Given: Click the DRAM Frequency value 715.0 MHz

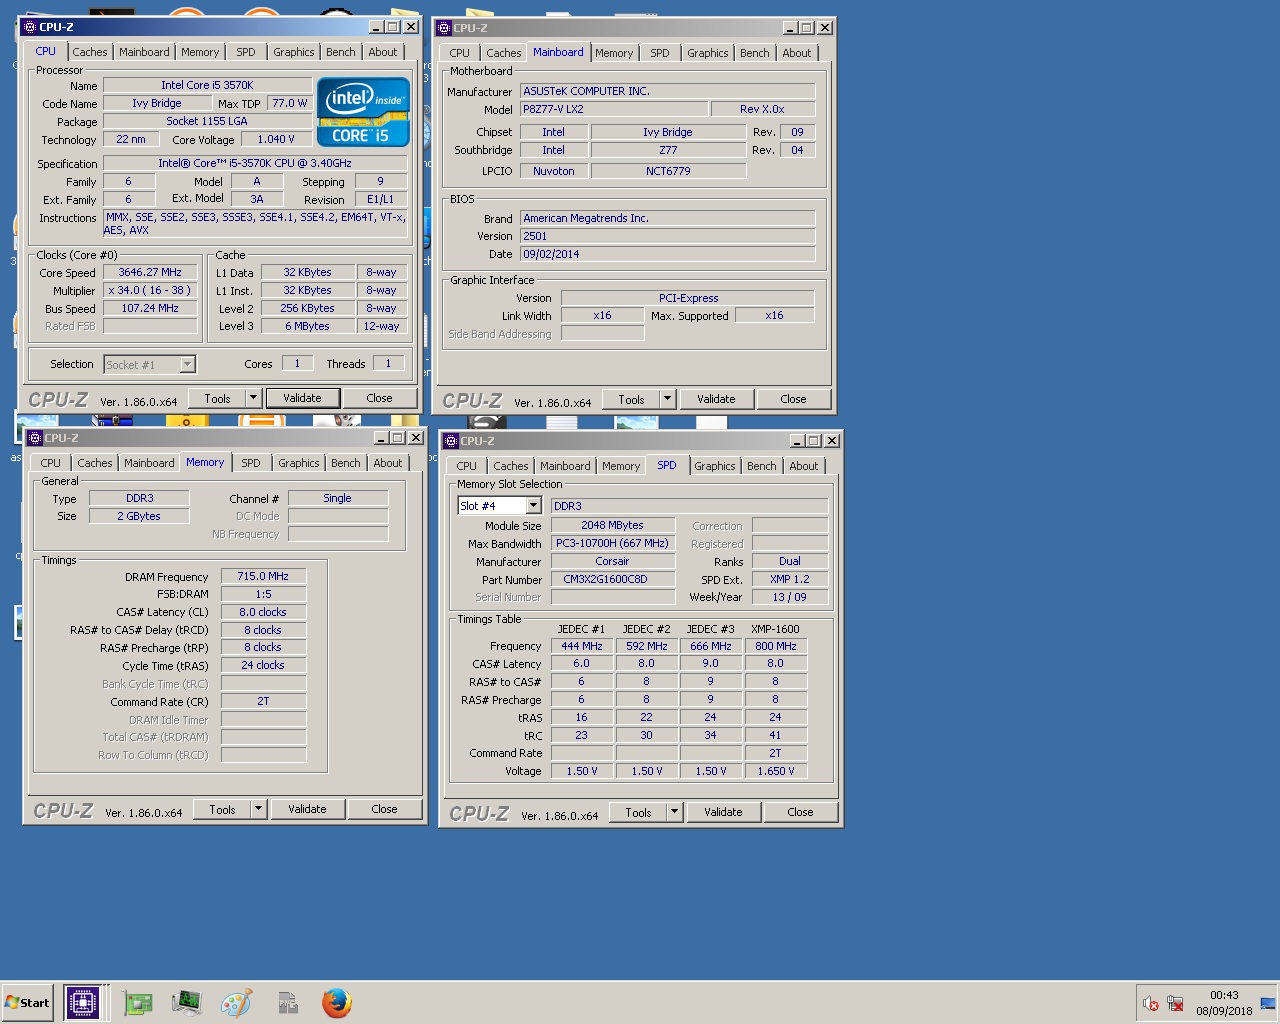Looking at the screenshot, I should [263, 576].
